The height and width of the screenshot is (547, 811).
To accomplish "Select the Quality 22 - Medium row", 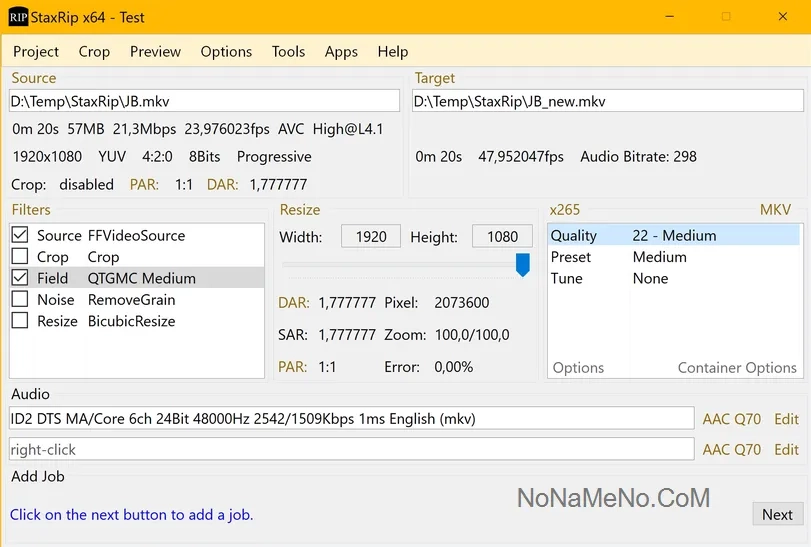I will click(674, 236).
